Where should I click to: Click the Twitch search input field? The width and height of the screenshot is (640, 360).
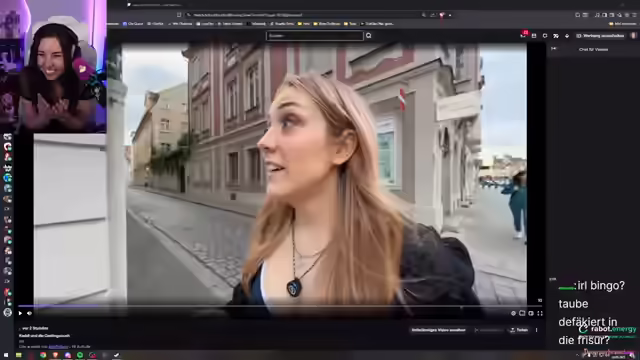315,36
